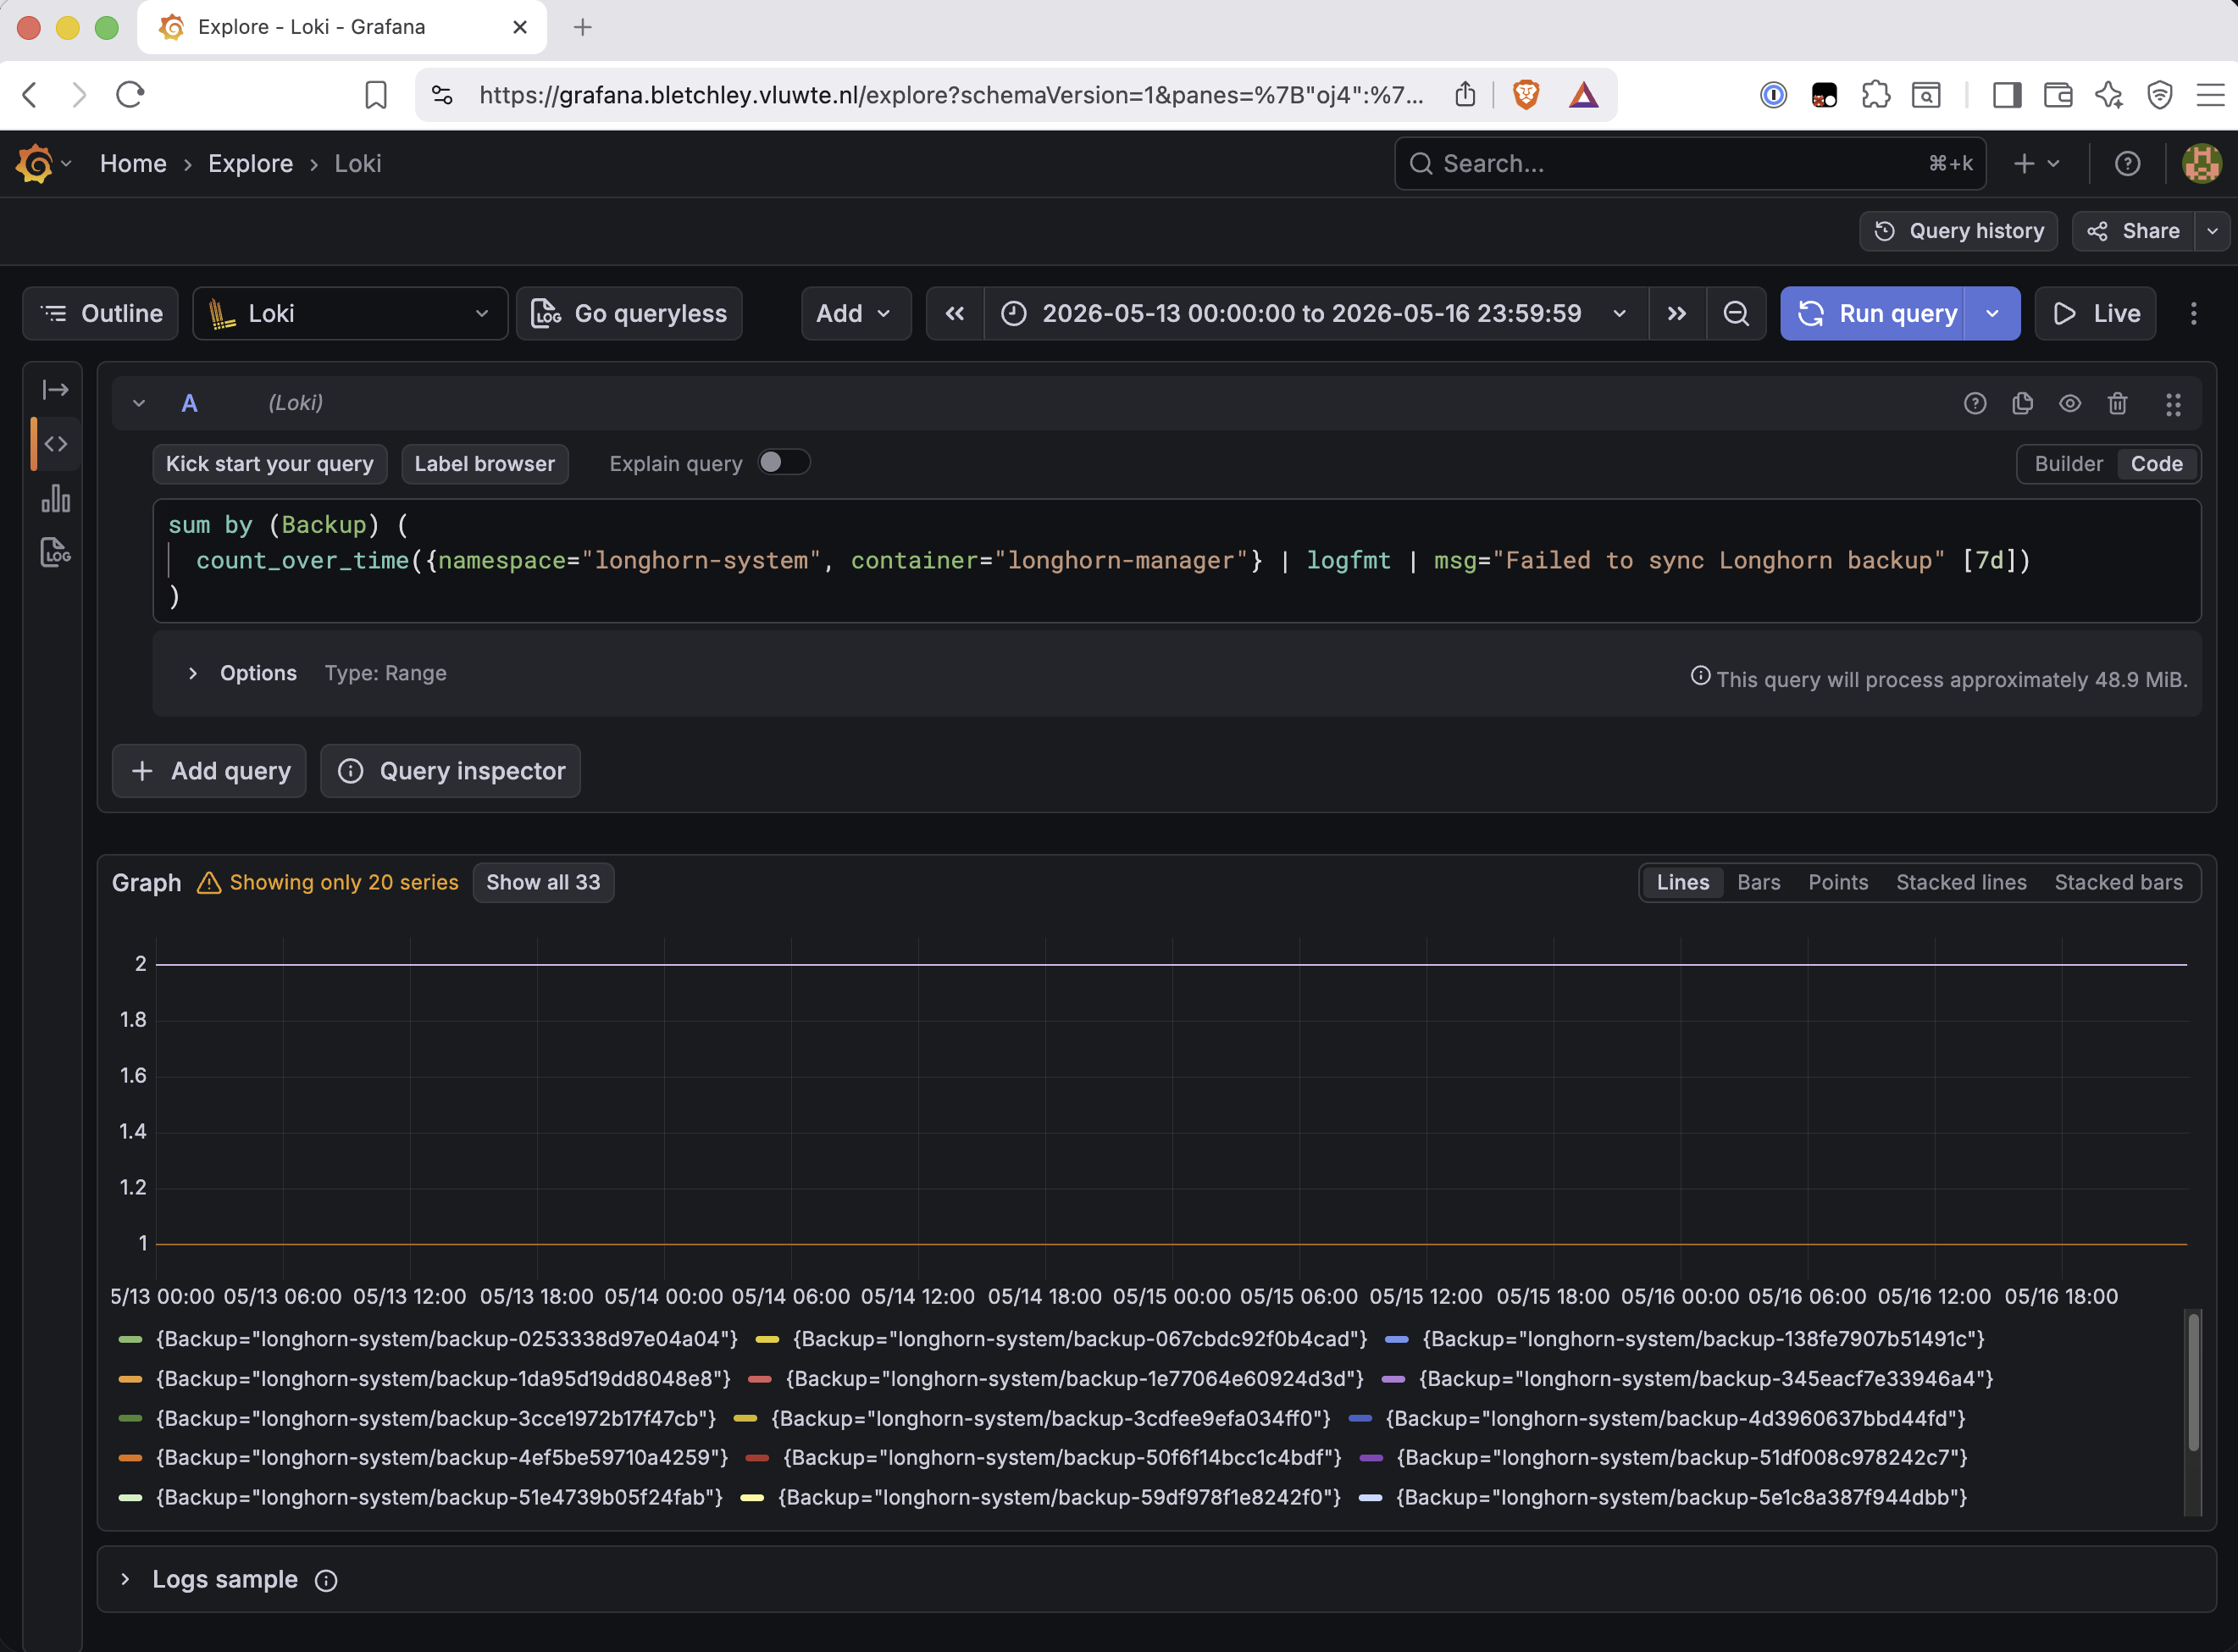The image size is (2238, 1652).
Task: Toggle series backup-345eacf7e33946a4 in legend
Action: tap(1706, 1379)
